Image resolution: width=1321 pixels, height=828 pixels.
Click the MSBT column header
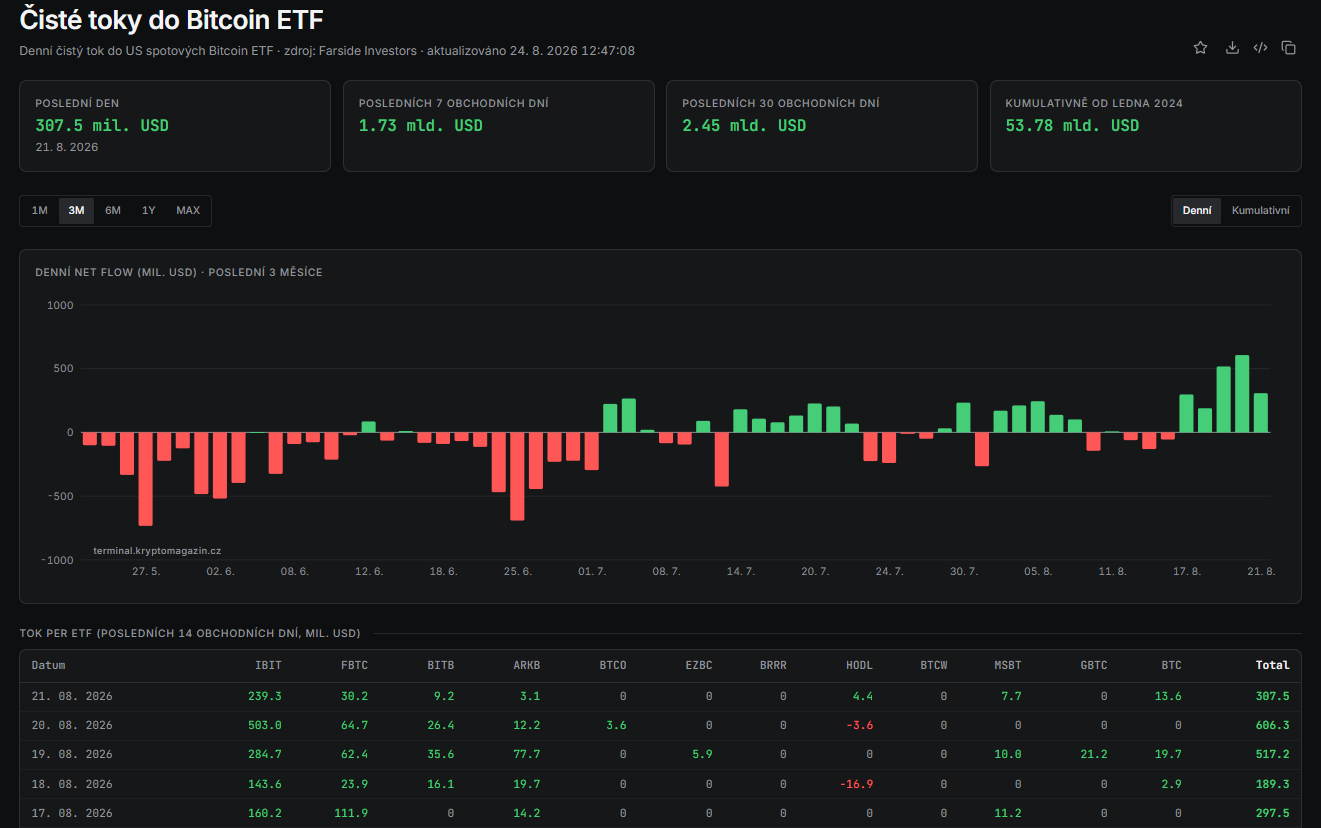[1008, 665]
